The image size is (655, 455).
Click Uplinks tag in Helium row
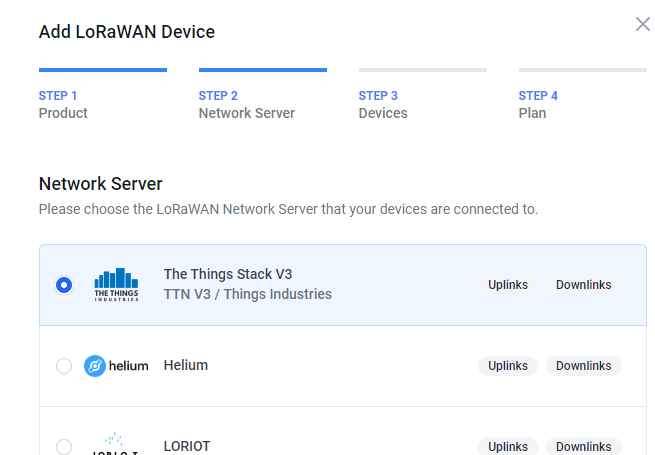click(x=508, y=366)
